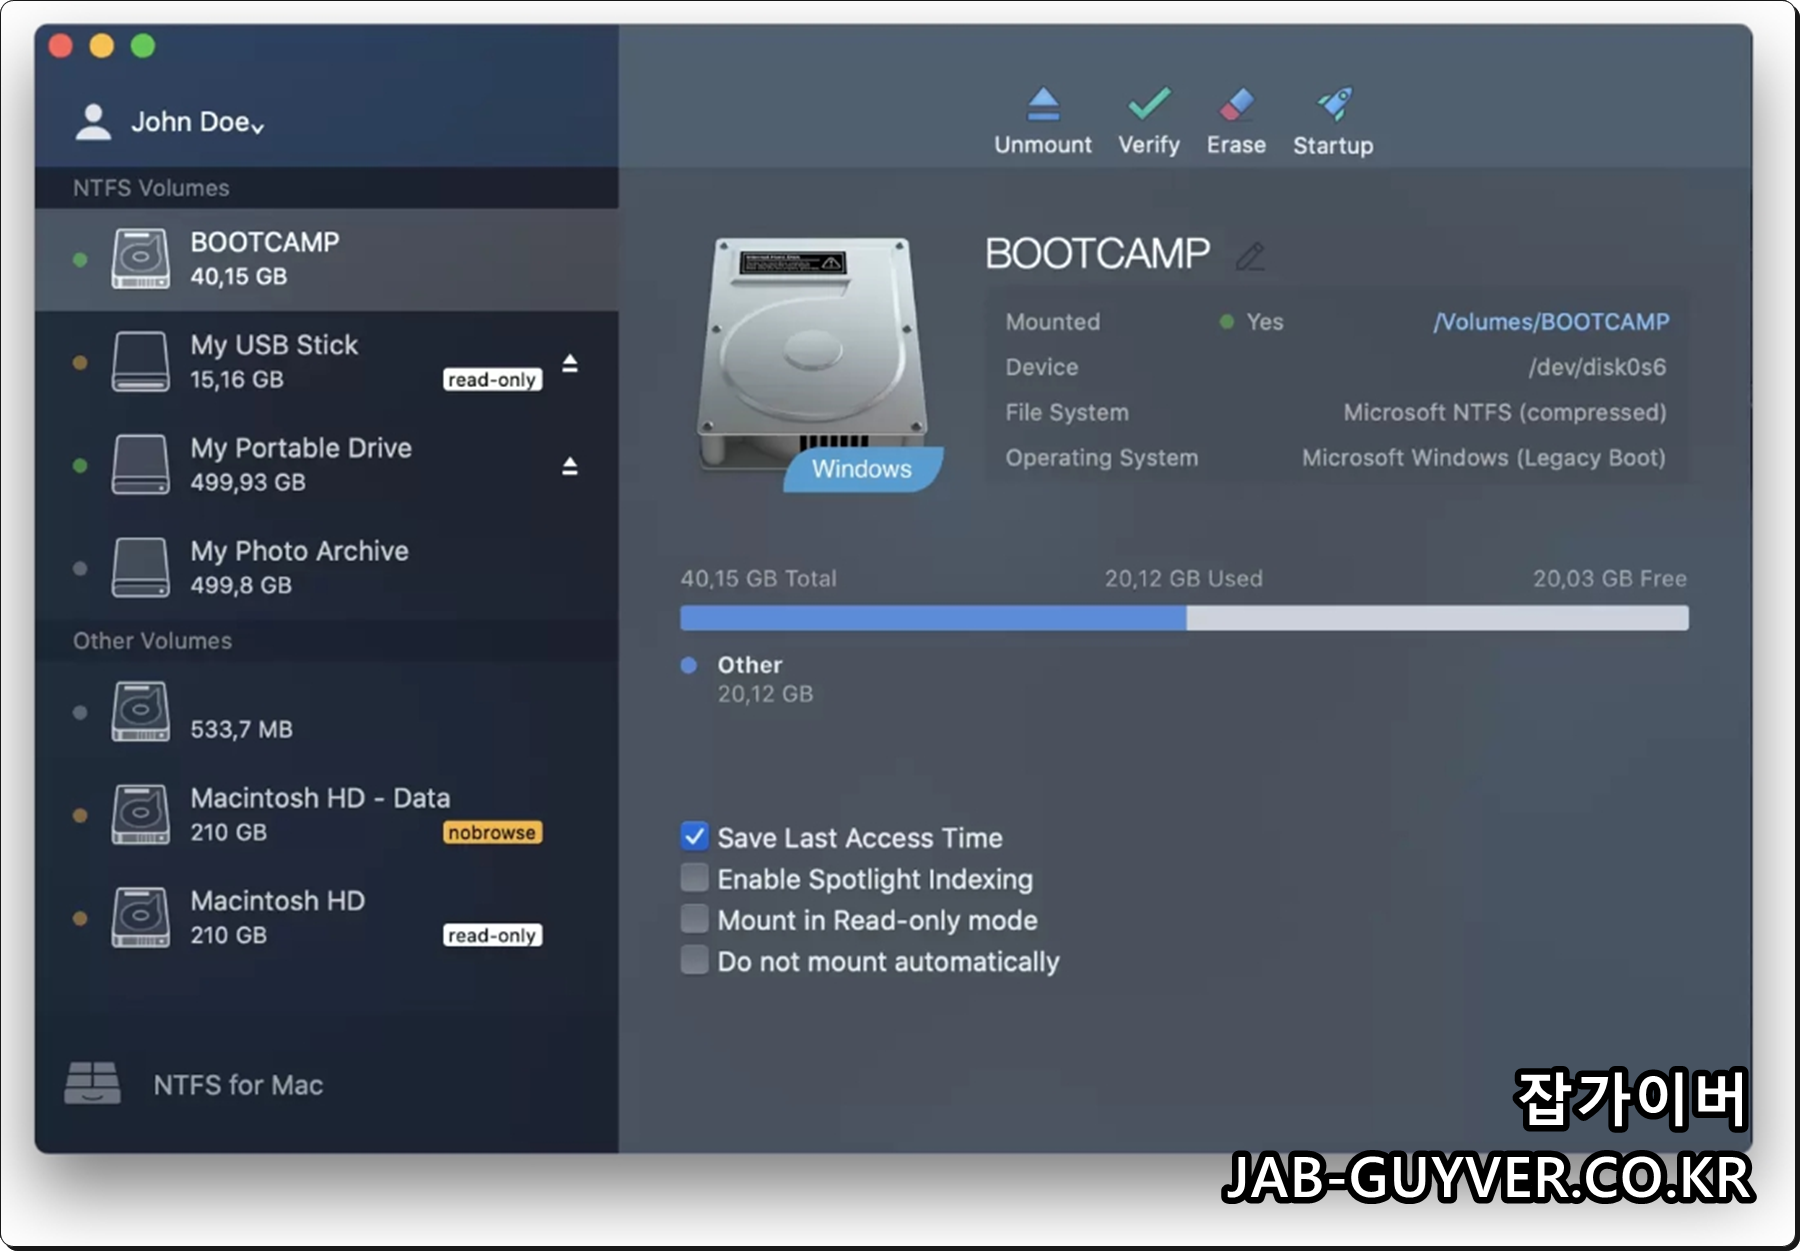Click the 533,7 MB volume size text
The width and height of the screenshot is (1800, 1251).
[x=242, y=729]
